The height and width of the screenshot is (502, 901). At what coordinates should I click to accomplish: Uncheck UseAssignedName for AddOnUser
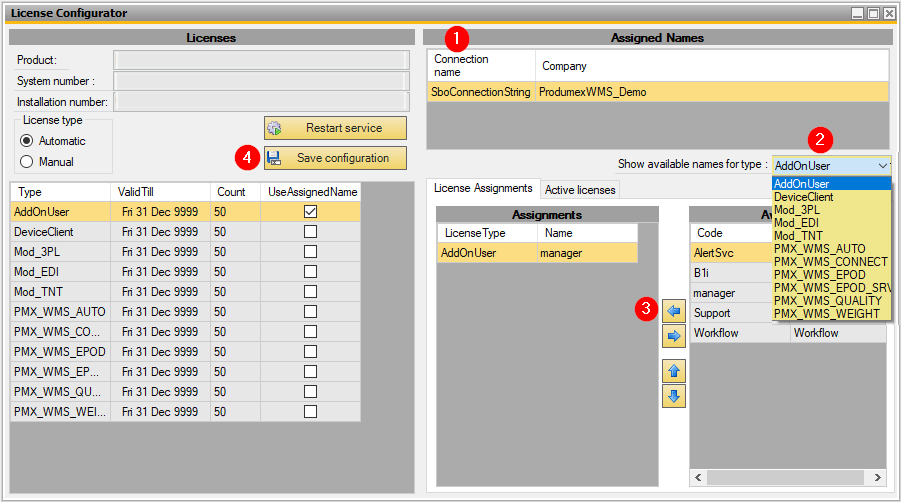click(310, 212)
